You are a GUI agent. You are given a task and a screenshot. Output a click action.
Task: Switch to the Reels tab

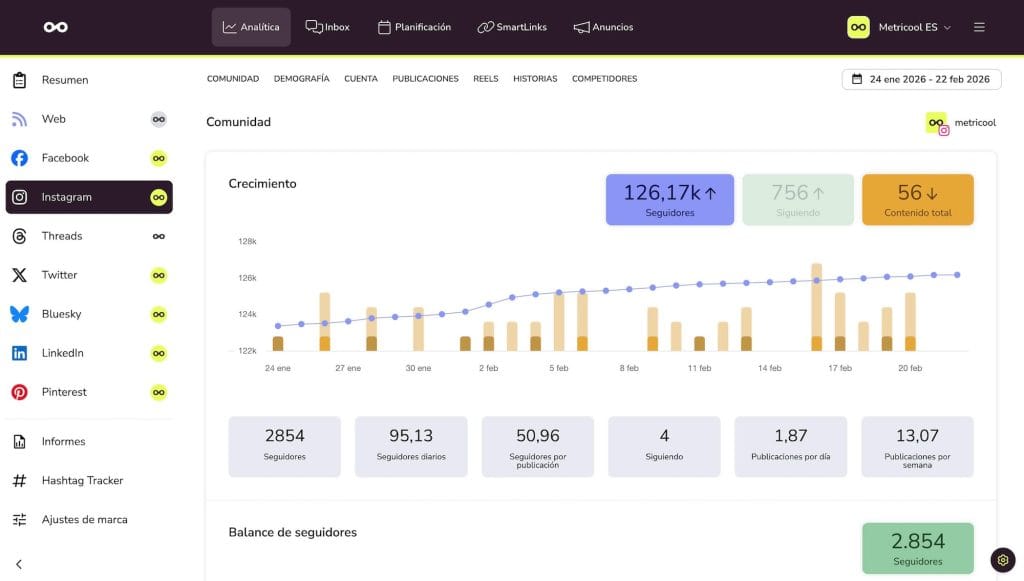(x=485, y=79)
